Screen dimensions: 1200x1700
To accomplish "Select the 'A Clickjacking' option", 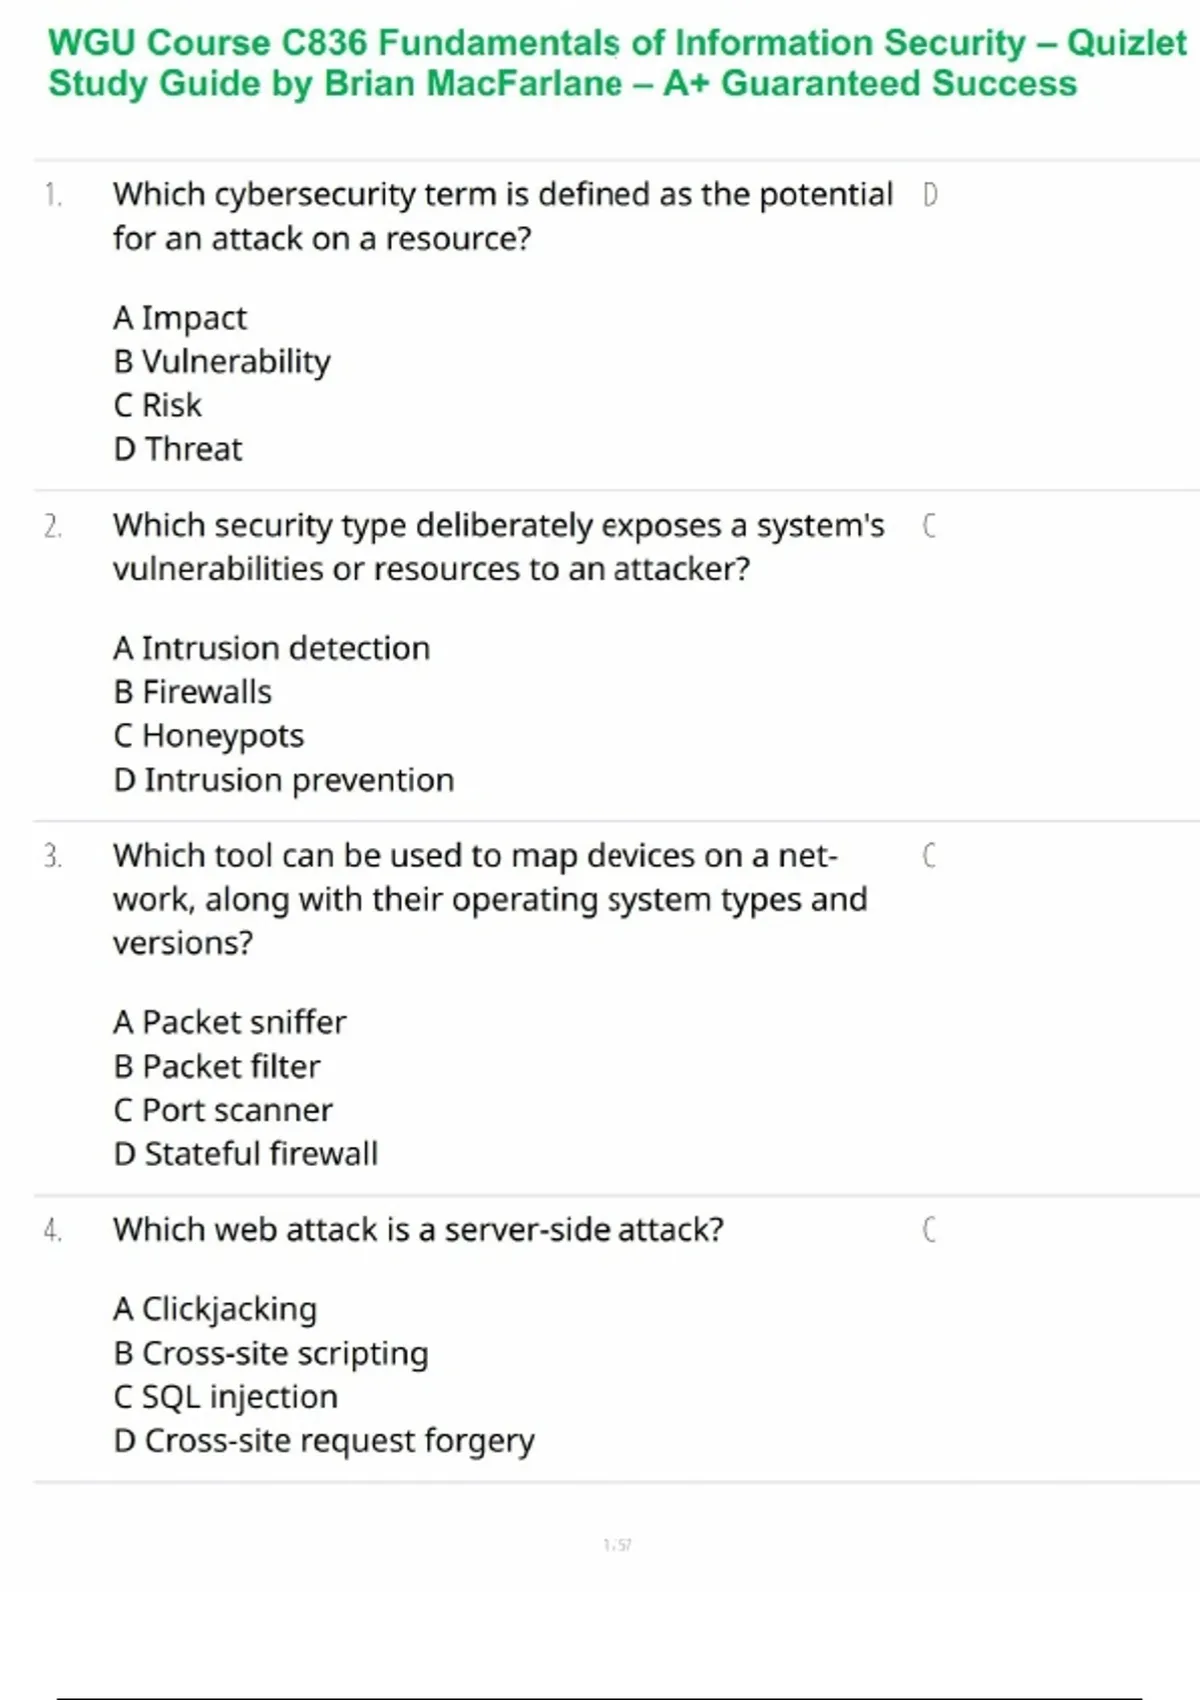I will point(215,1309).
